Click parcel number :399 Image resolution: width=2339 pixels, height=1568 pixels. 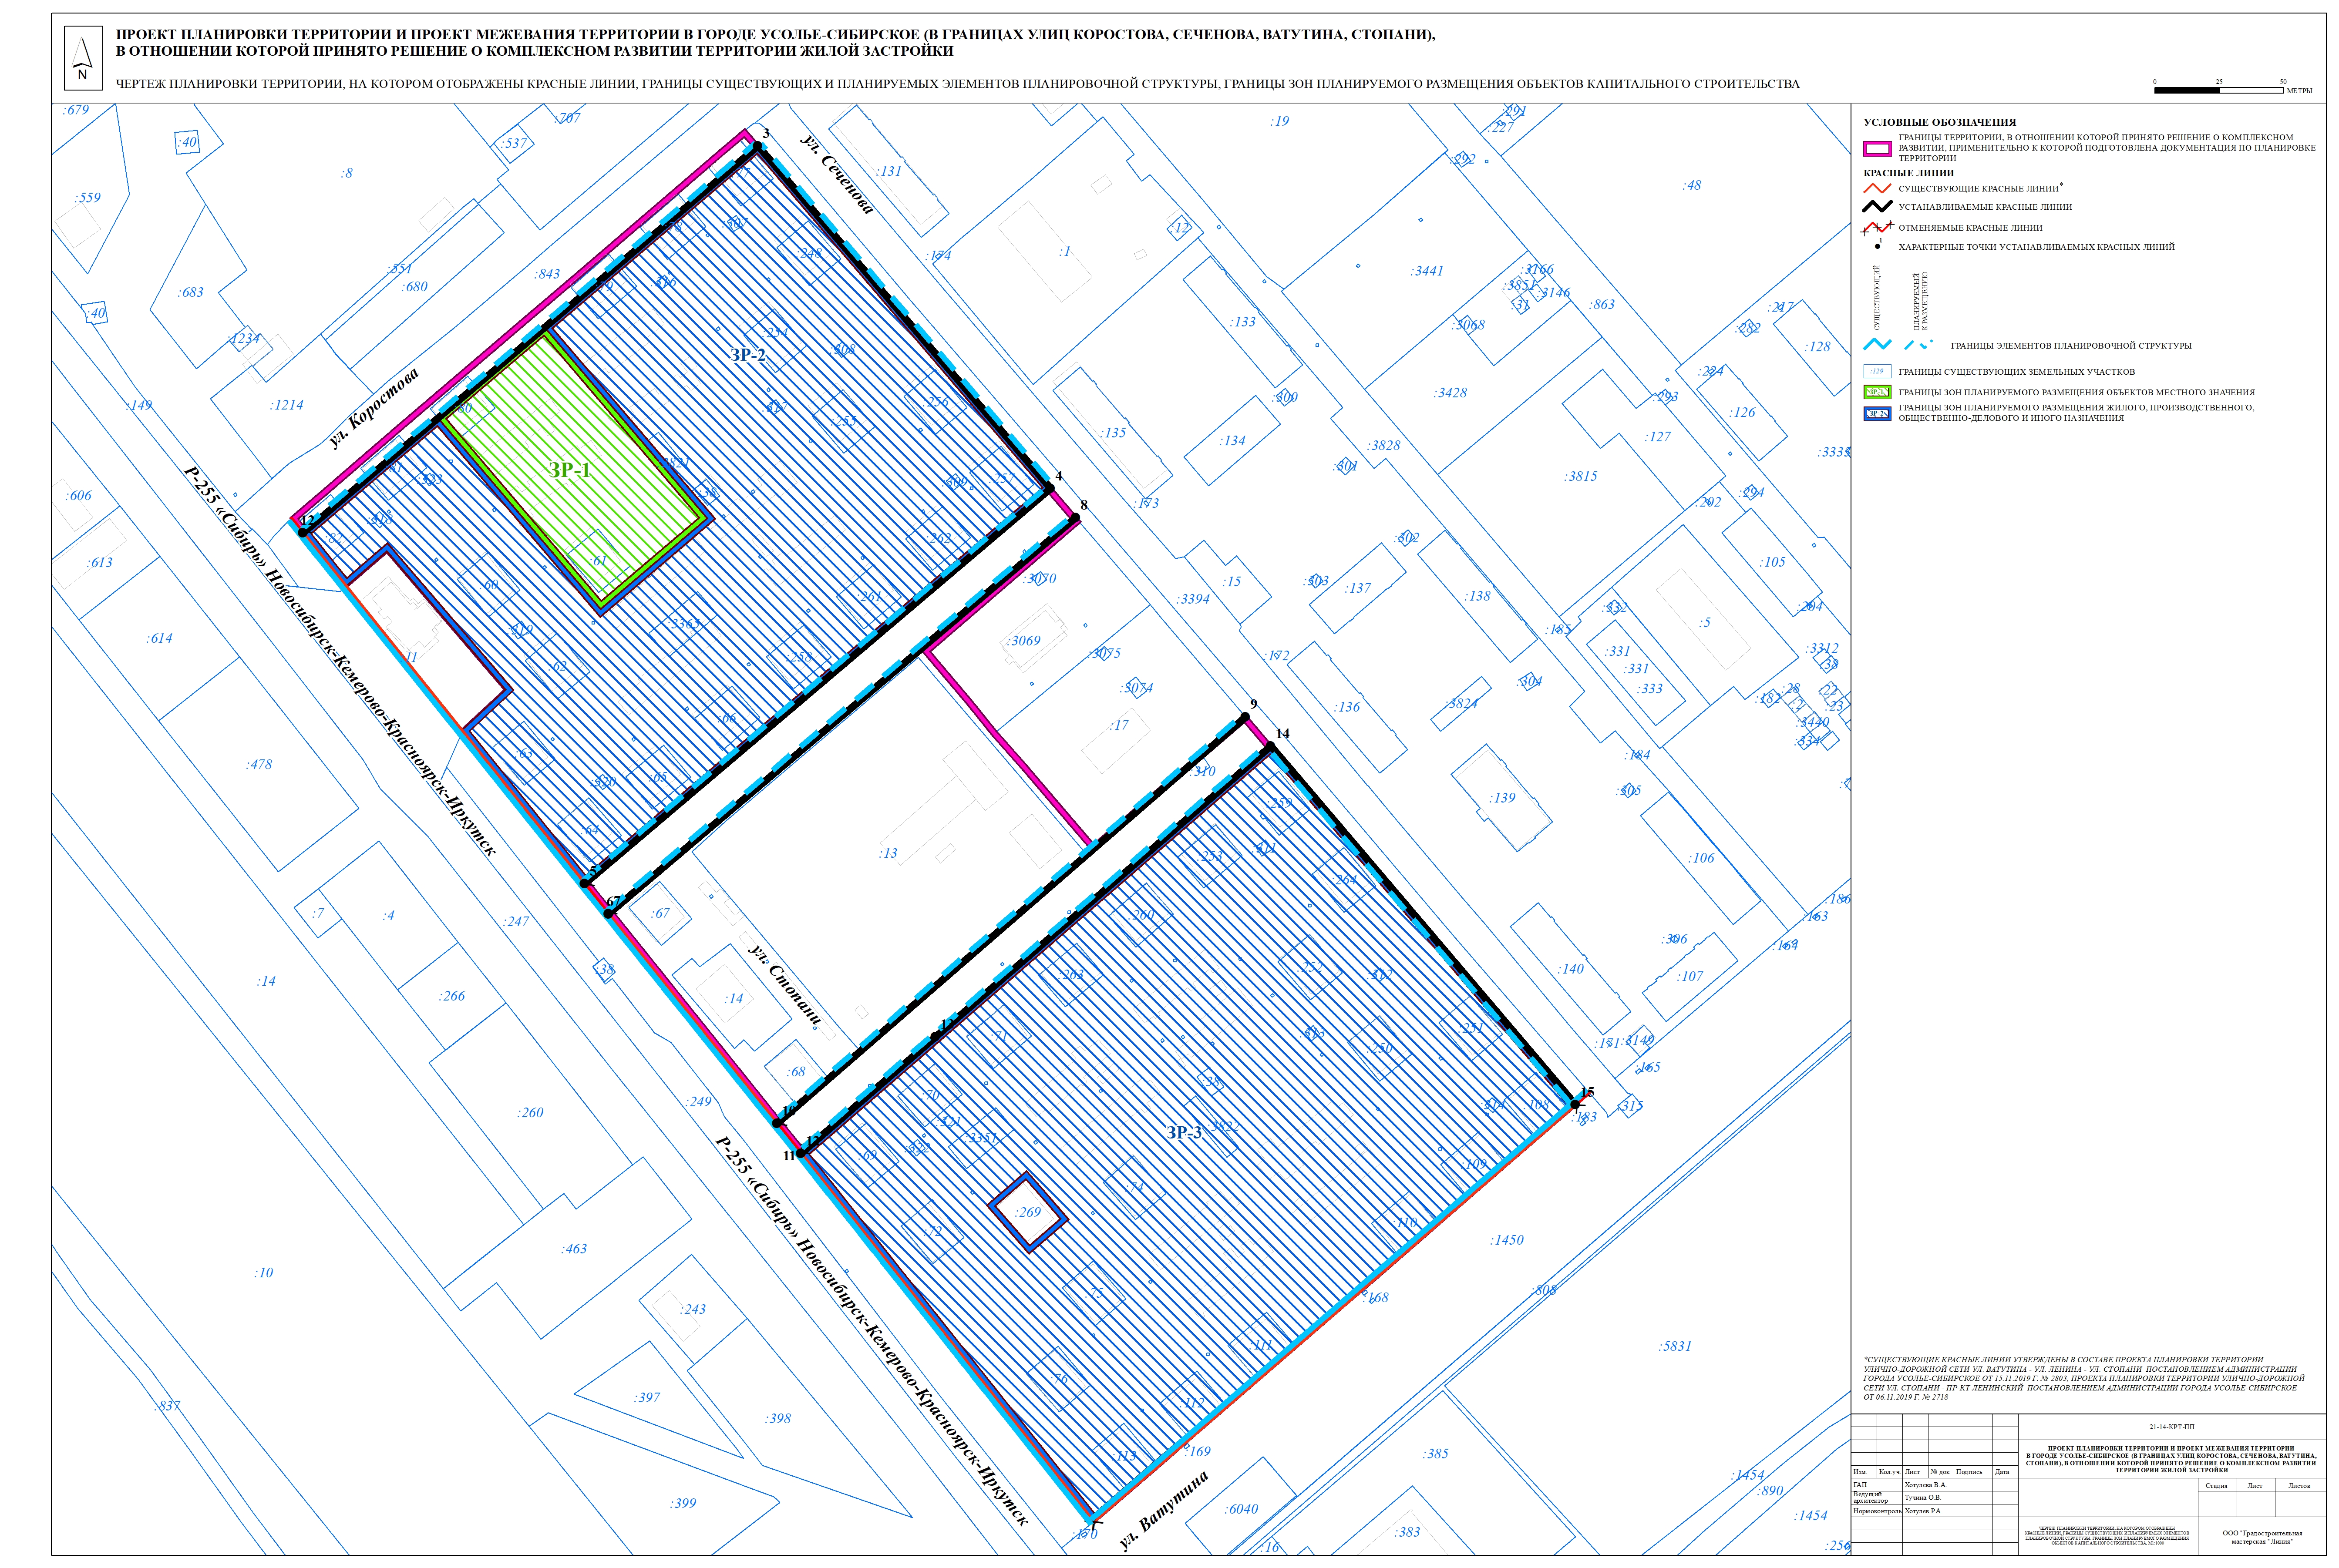684,1503
